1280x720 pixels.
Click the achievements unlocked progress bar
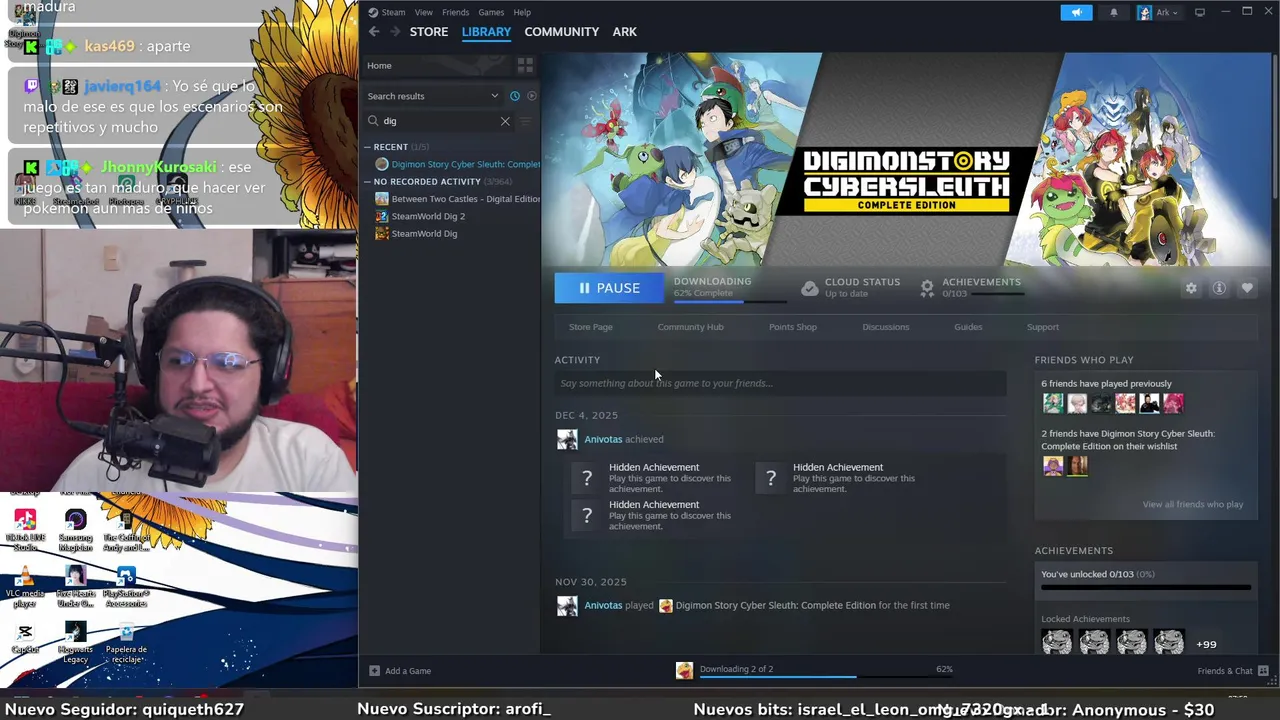1146,588
